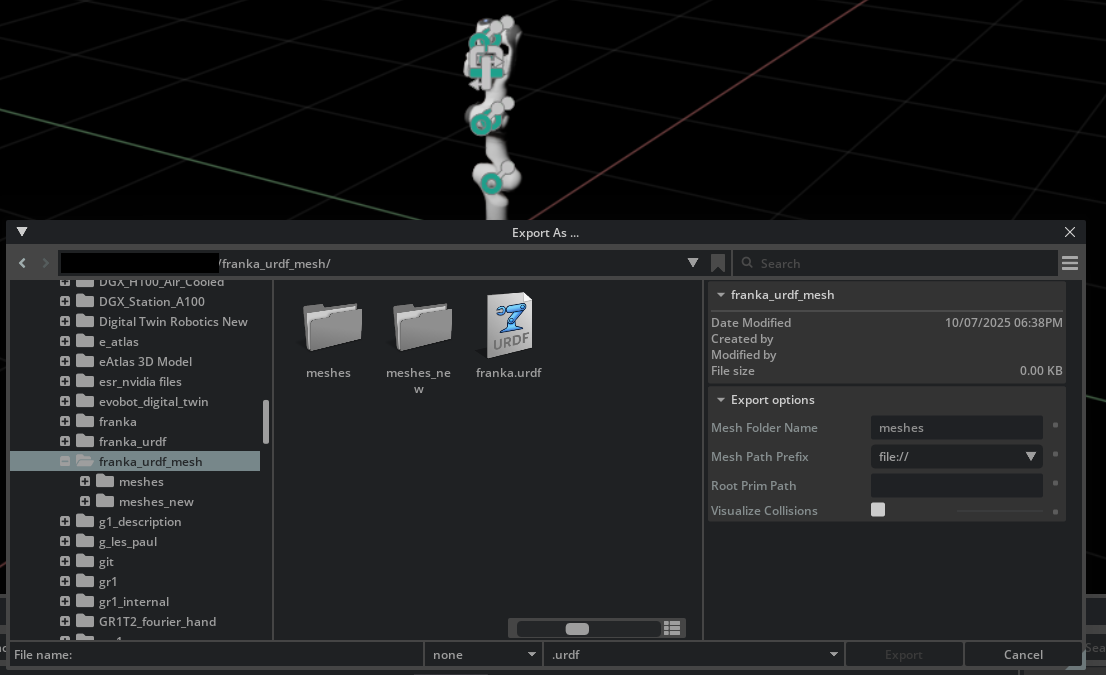1106x675 pixels.
Task: Open the Mesh Path Prefix file:// dropdown
Action: [x=1031, y=456]
